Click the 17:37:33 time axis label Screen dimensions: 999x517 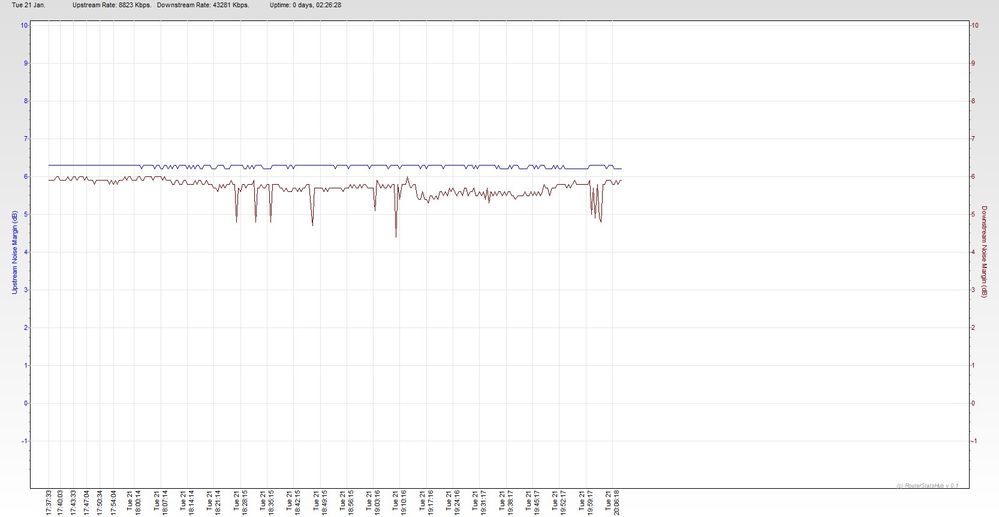[48, 503]
